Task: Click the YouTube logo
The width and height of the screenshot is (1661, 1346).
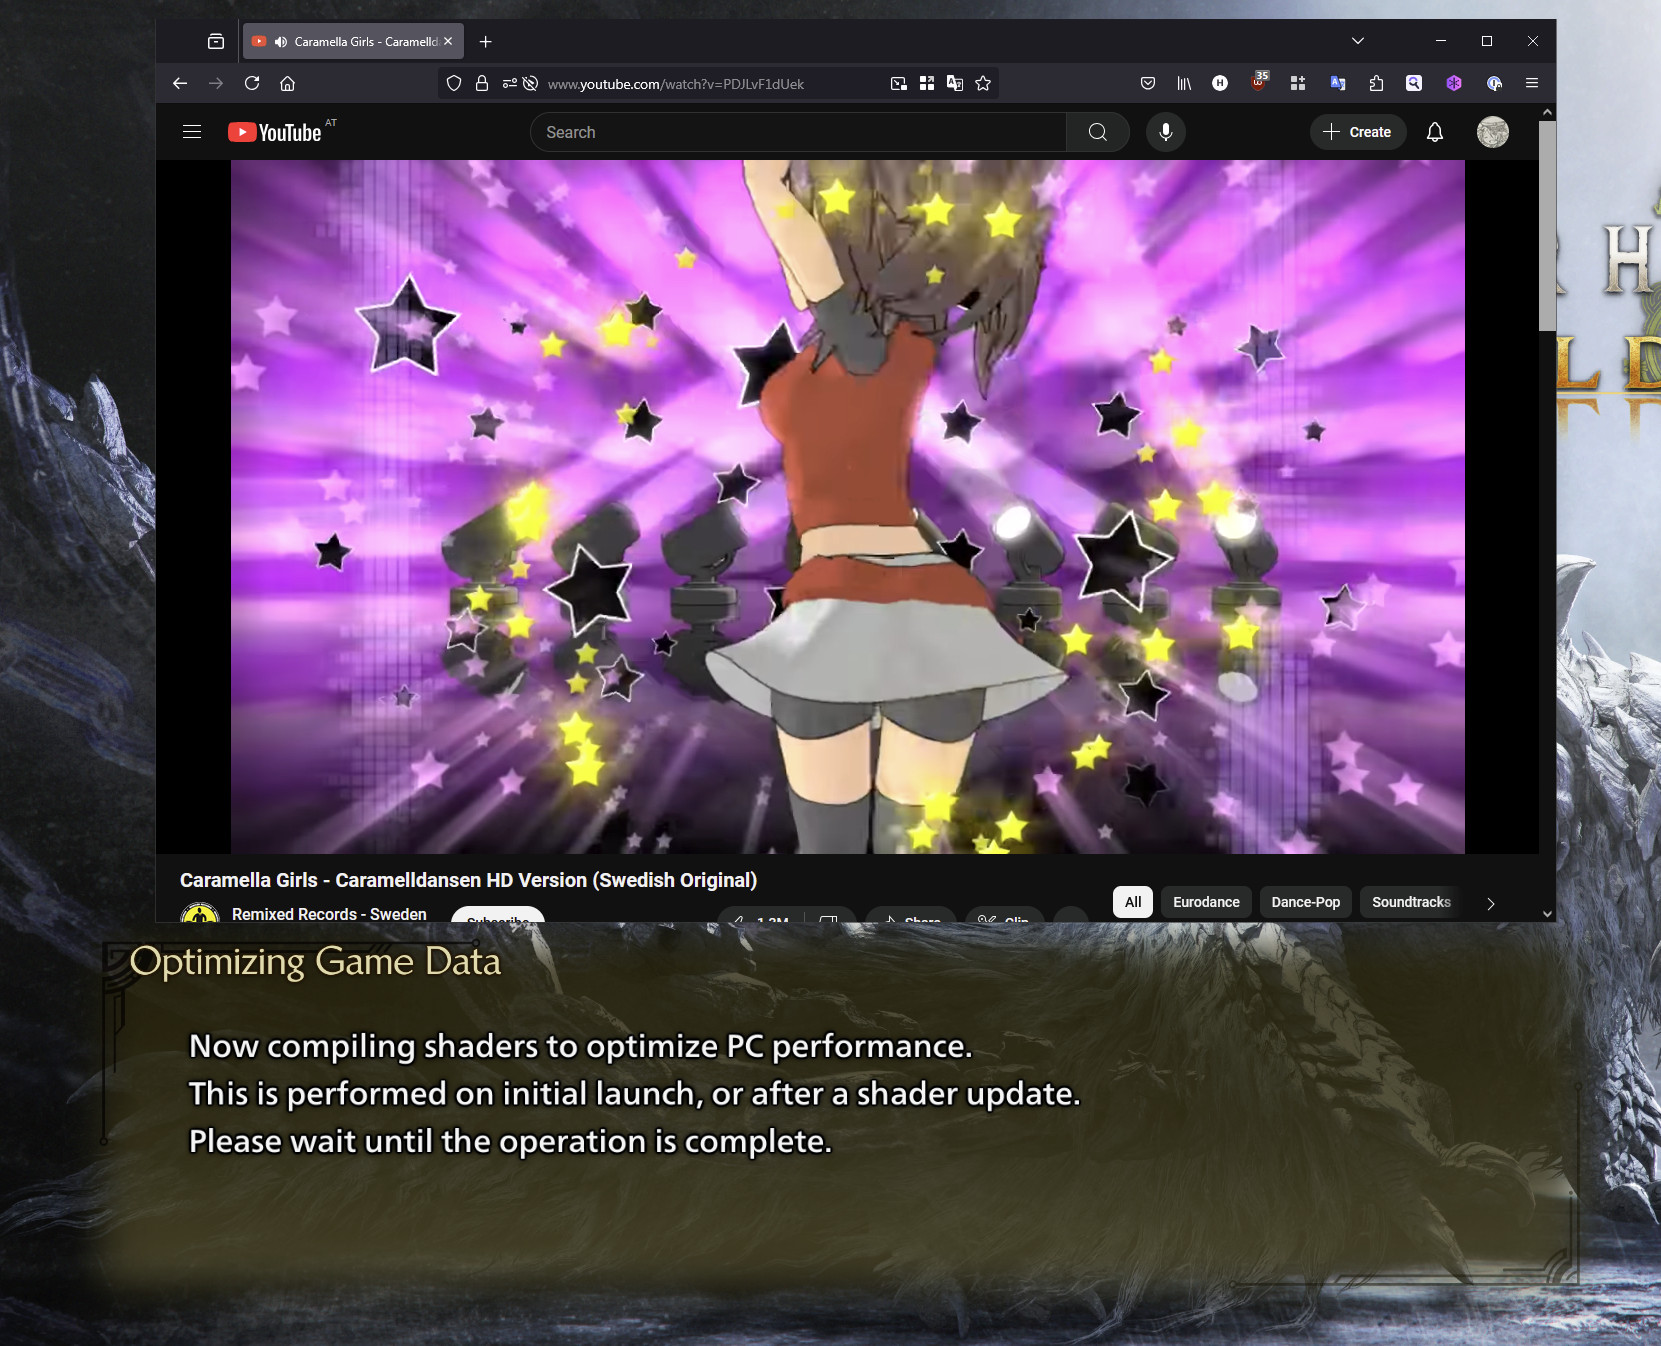Action: 275,132
